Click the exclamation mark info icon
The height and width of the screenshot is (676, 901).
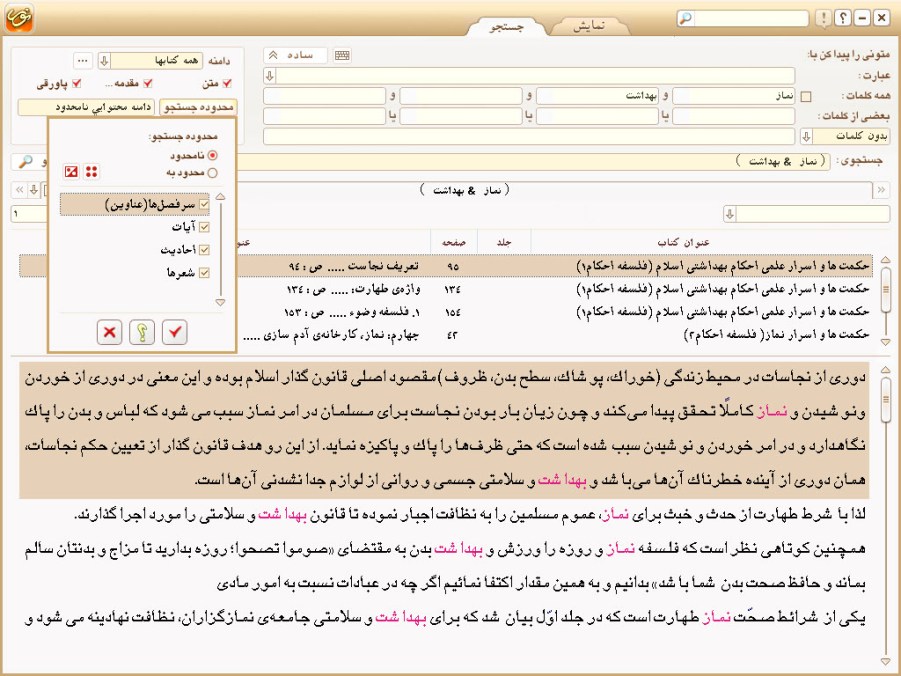coord(824,18)
